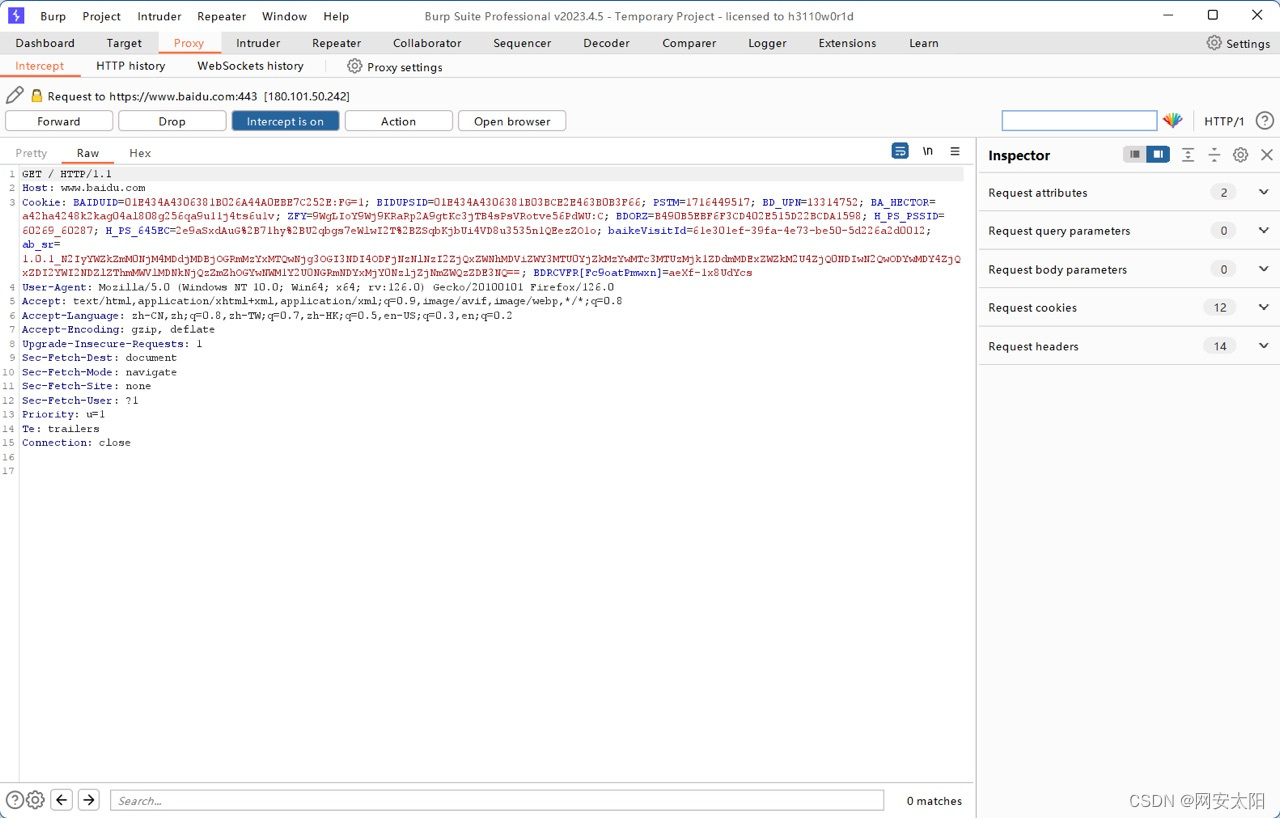Open search settings gear at bottom
1280x819 pixels.
pos(35,800)
